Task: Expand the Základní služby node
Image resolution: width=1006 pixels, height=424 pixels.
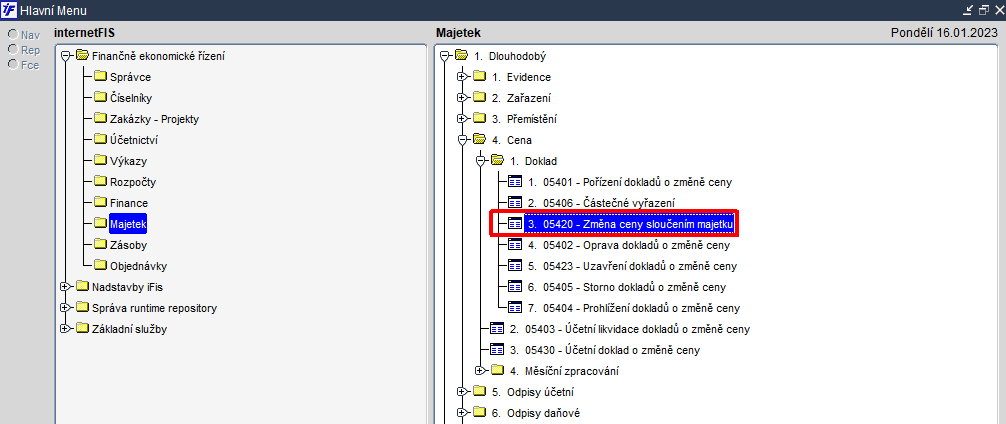Action: [x=65, y=329]
